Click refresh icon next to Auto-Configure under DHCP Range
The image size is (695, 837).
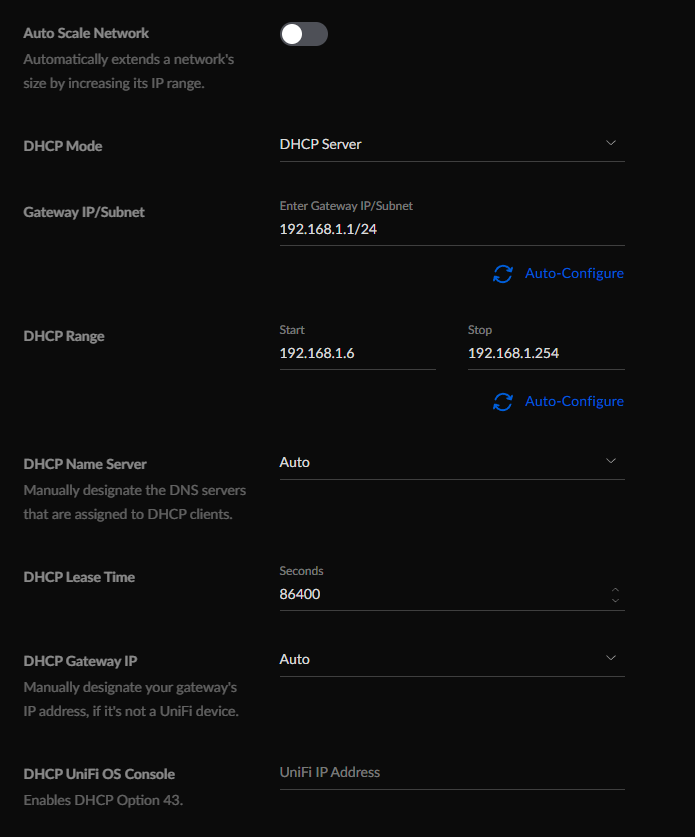(503, 402)
